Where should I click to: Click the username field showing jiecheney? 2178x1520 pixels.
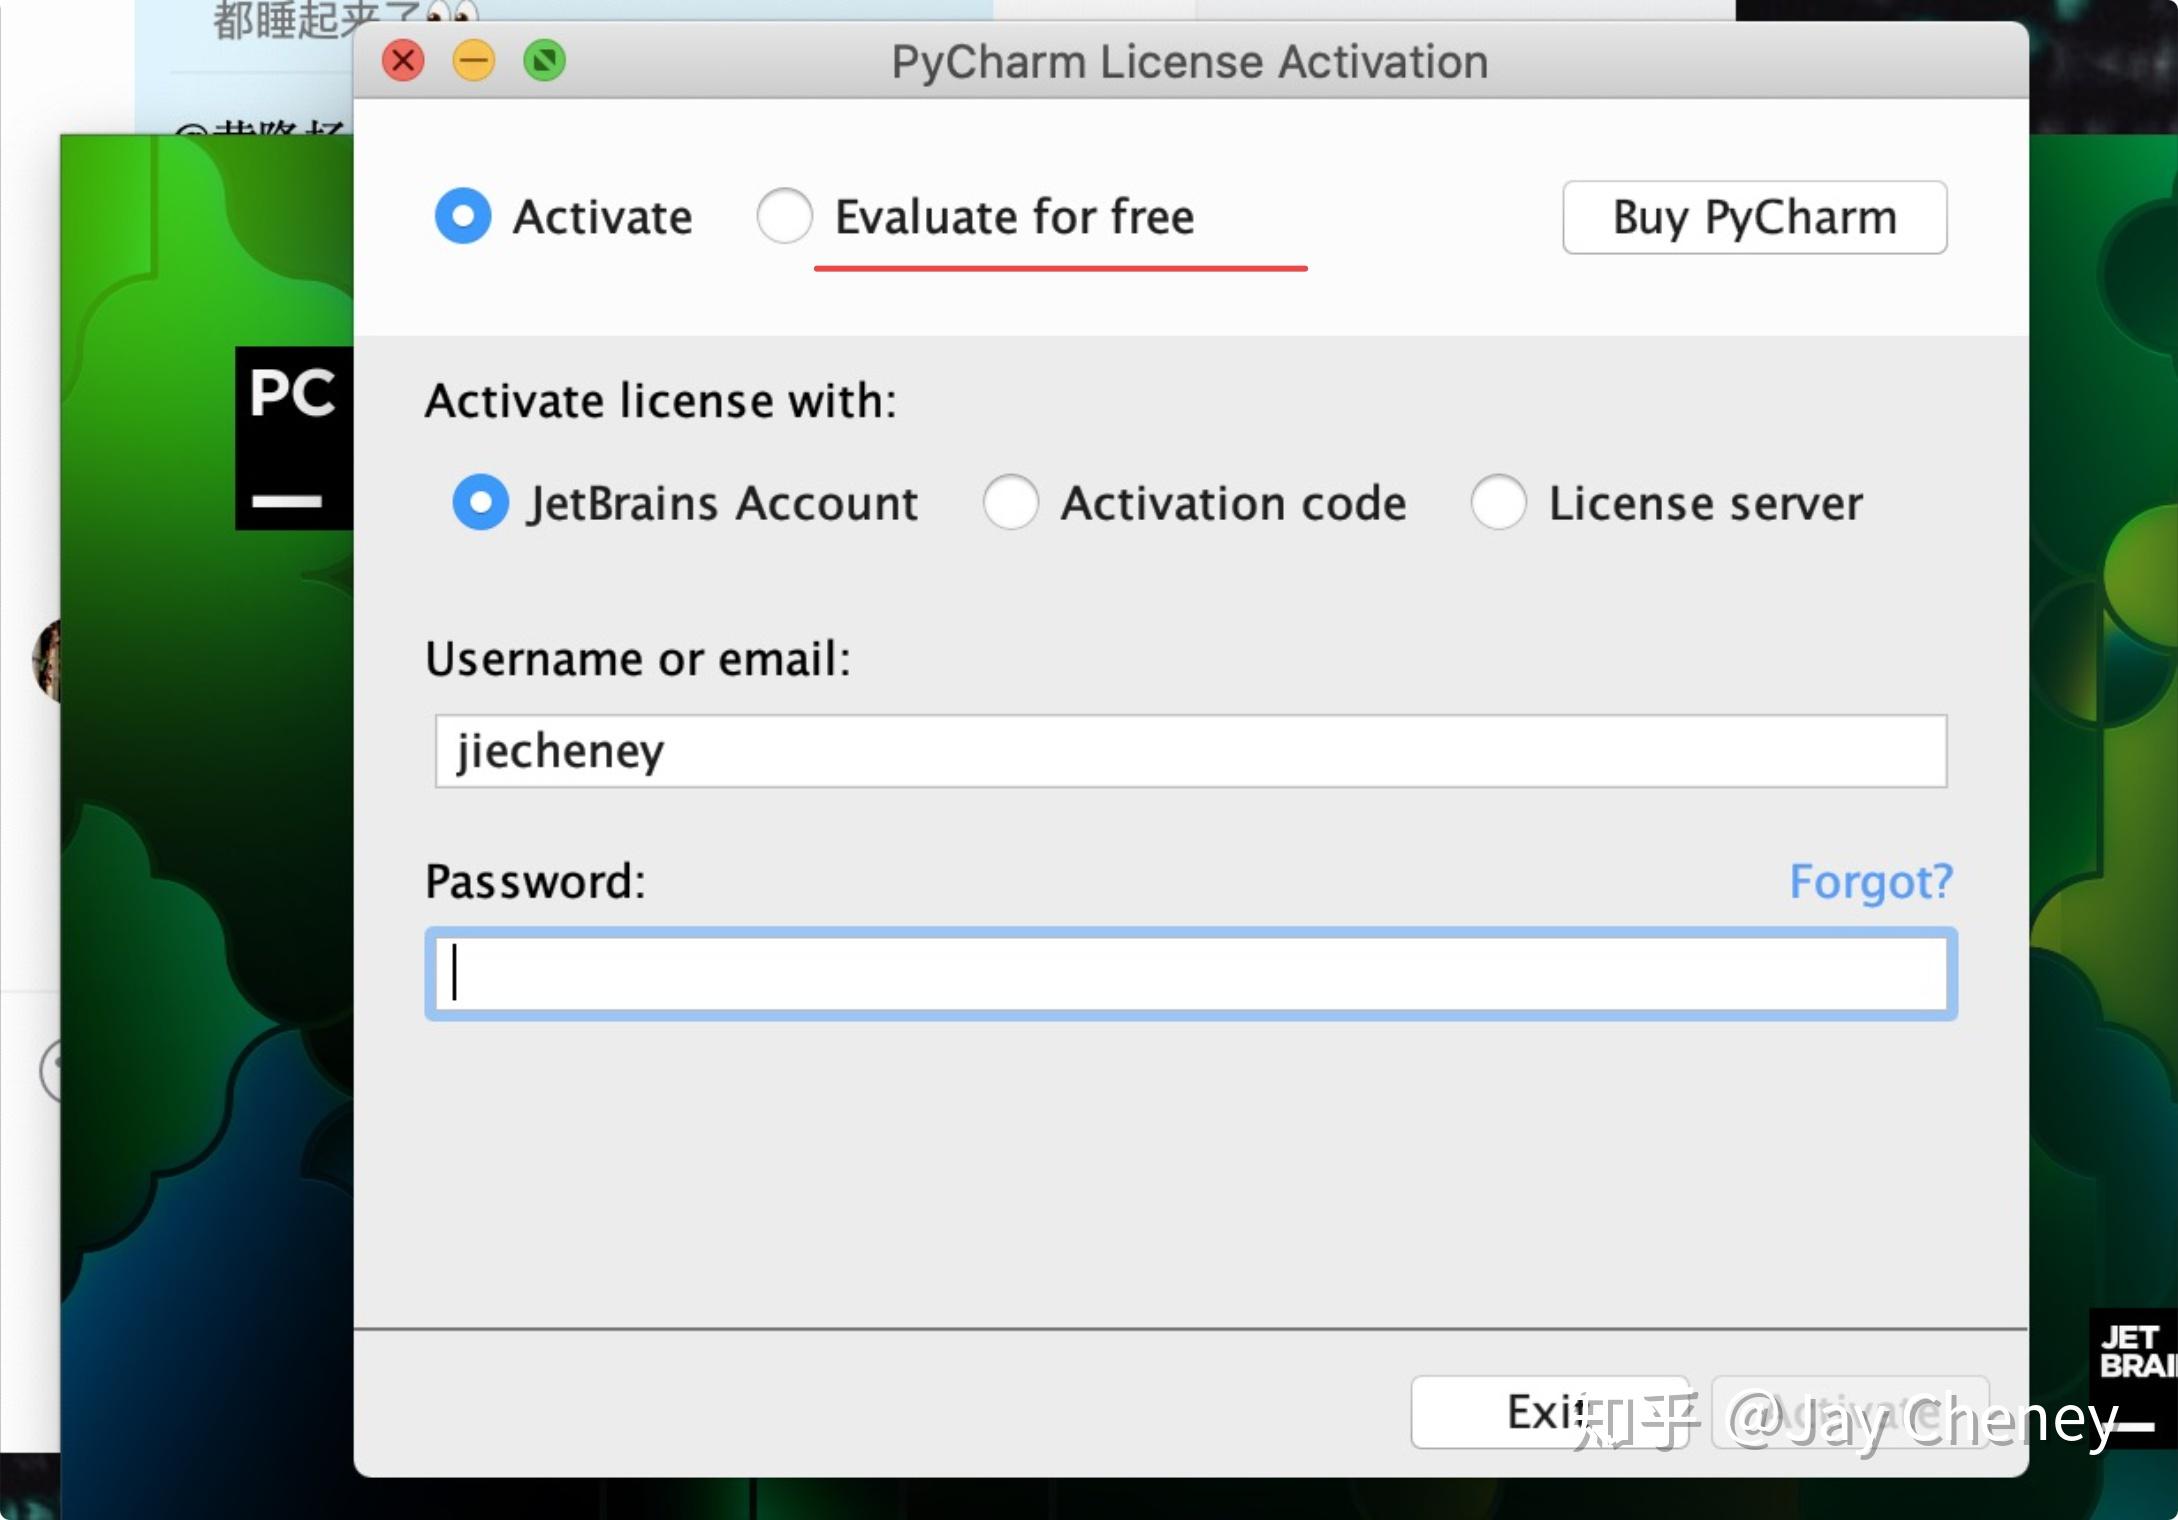pyautogui.click(x=1190, y=751)
